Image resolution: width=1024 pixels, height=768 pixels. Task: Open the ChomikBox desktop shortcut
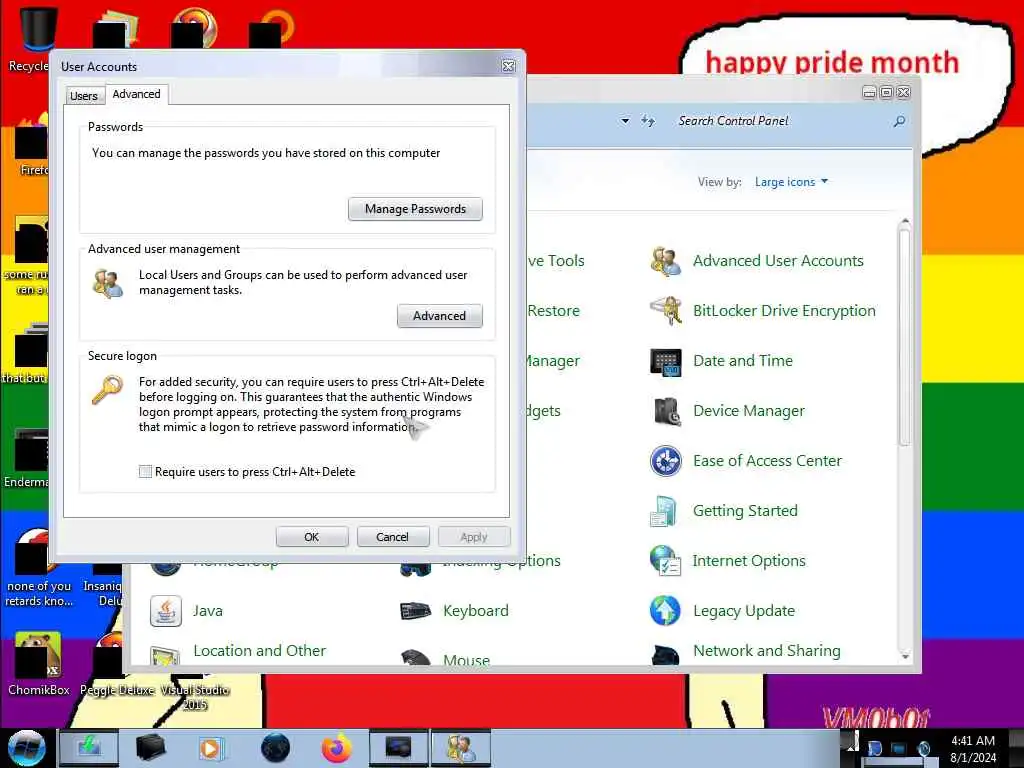[x=38, y=663]
